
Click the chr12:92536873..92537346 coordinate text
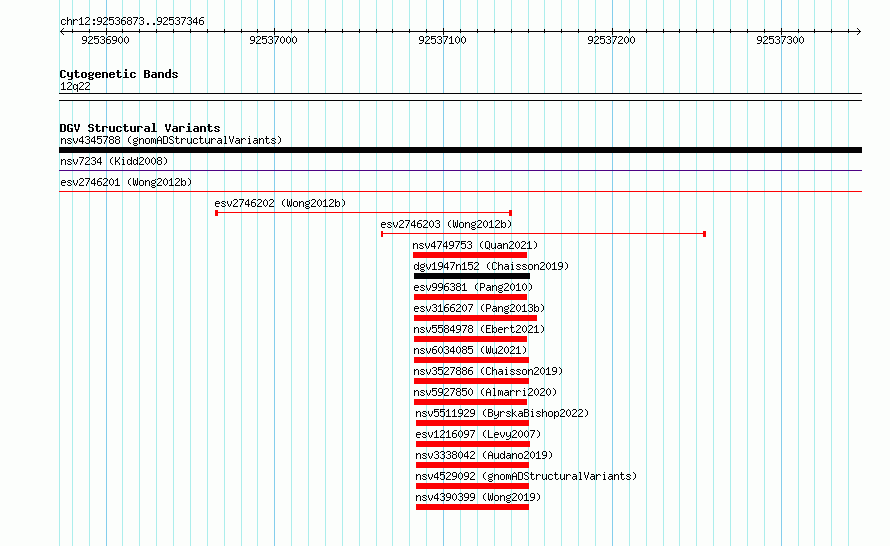point(132,22)
